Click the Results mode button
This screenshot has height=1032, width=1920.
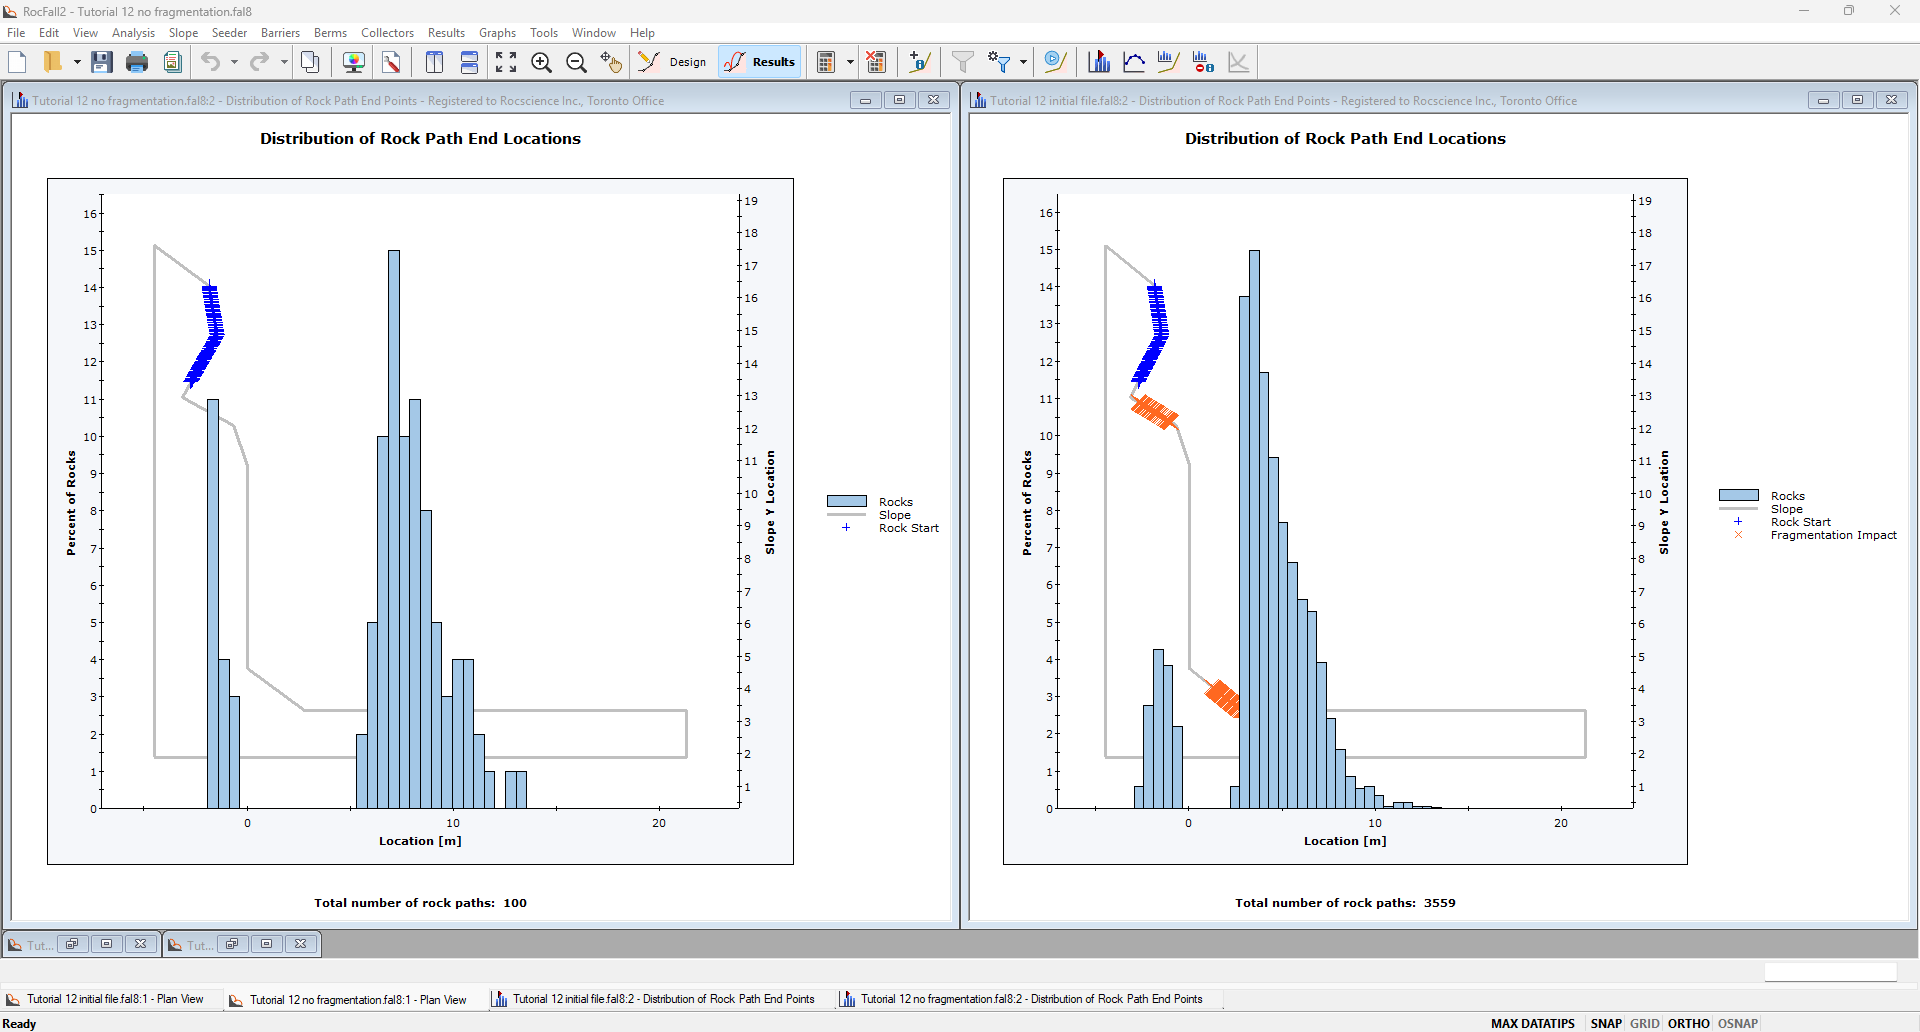[760, 62]
